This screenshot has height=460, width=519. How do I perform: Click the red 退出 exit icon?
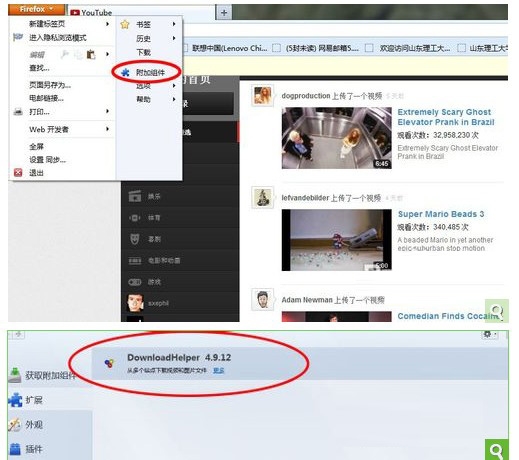18,172
